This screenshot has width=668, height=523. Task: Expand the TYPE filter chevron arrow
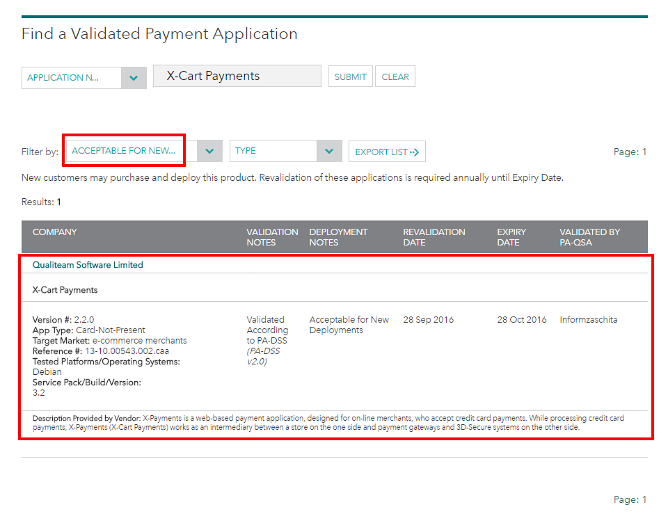(329, 151)
